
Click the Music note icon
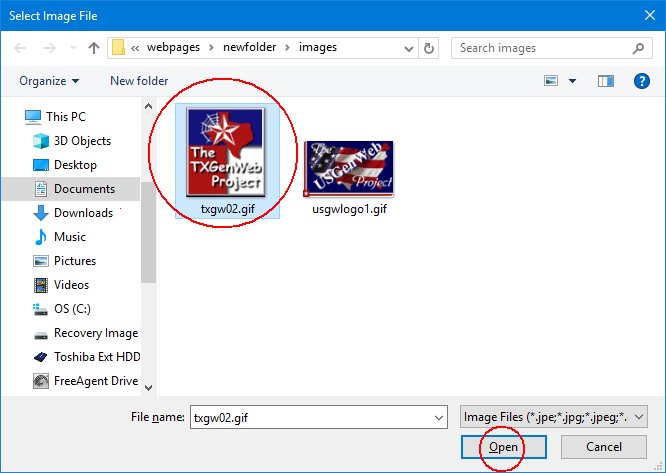(x=41, y=237)
